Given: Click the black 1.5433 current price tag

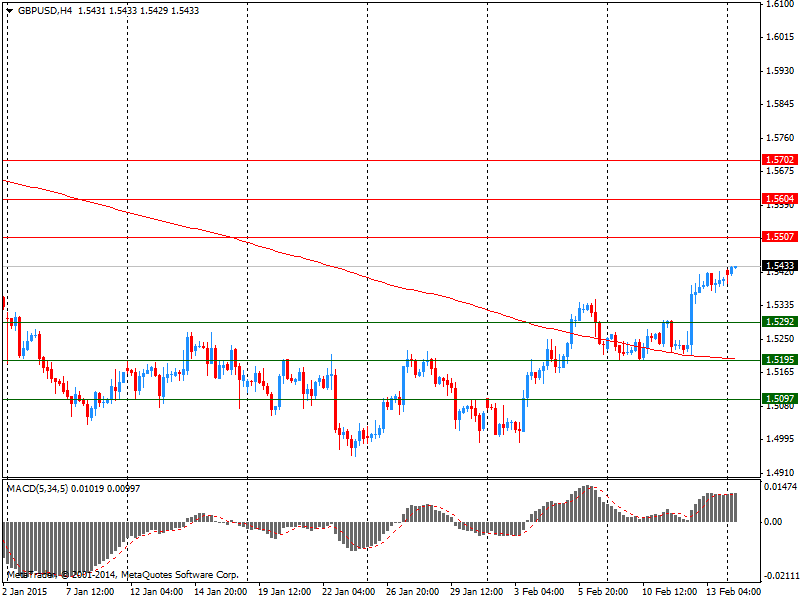Looking at the screenshot, I should [780, 266].
